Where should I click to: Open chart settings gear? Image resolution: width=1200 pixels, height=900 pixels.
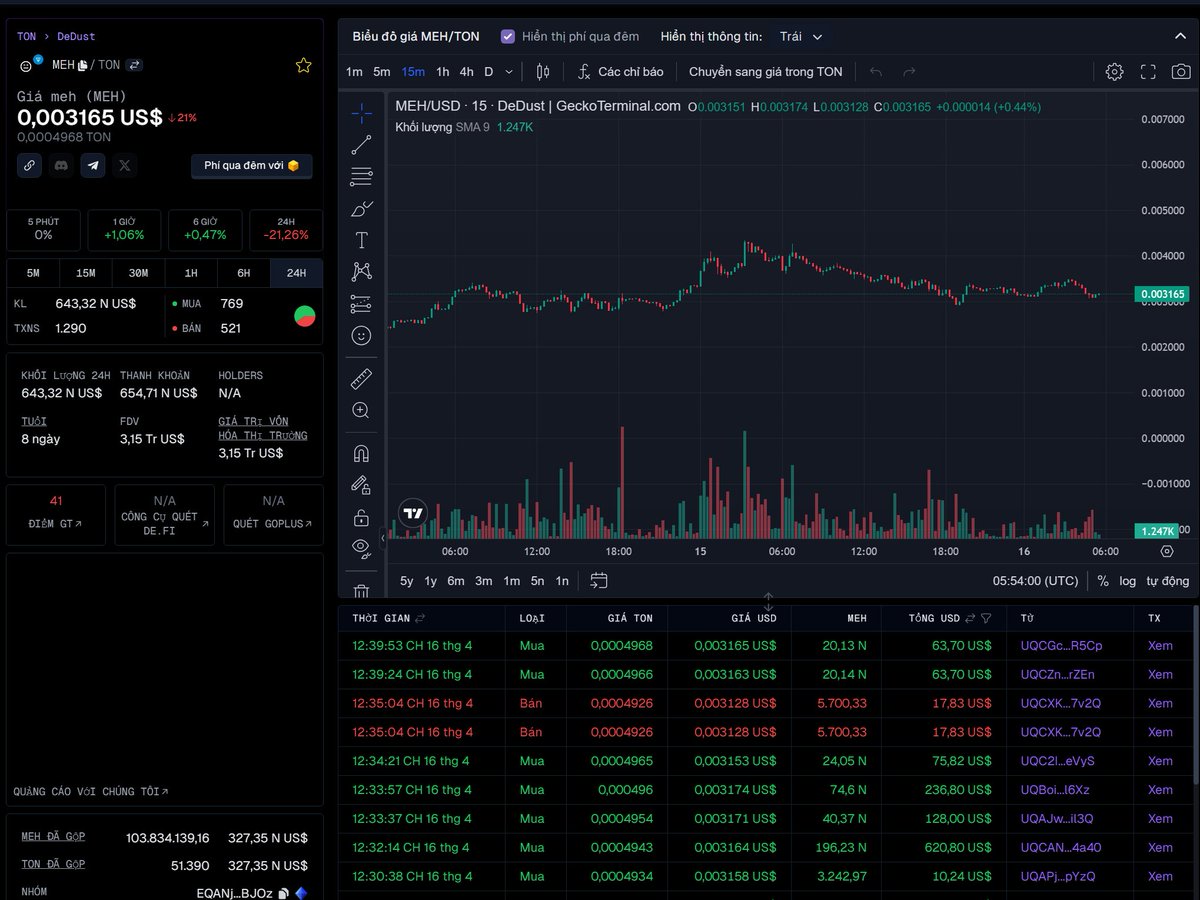(1114, 72)
